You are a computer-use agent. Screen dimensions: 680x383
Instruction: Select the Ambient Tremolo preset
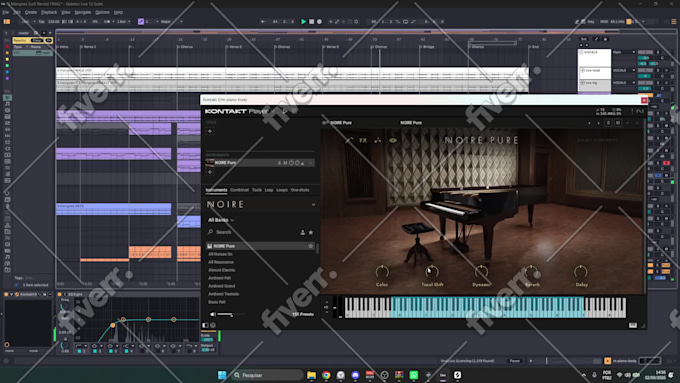(x=223, y=294)
